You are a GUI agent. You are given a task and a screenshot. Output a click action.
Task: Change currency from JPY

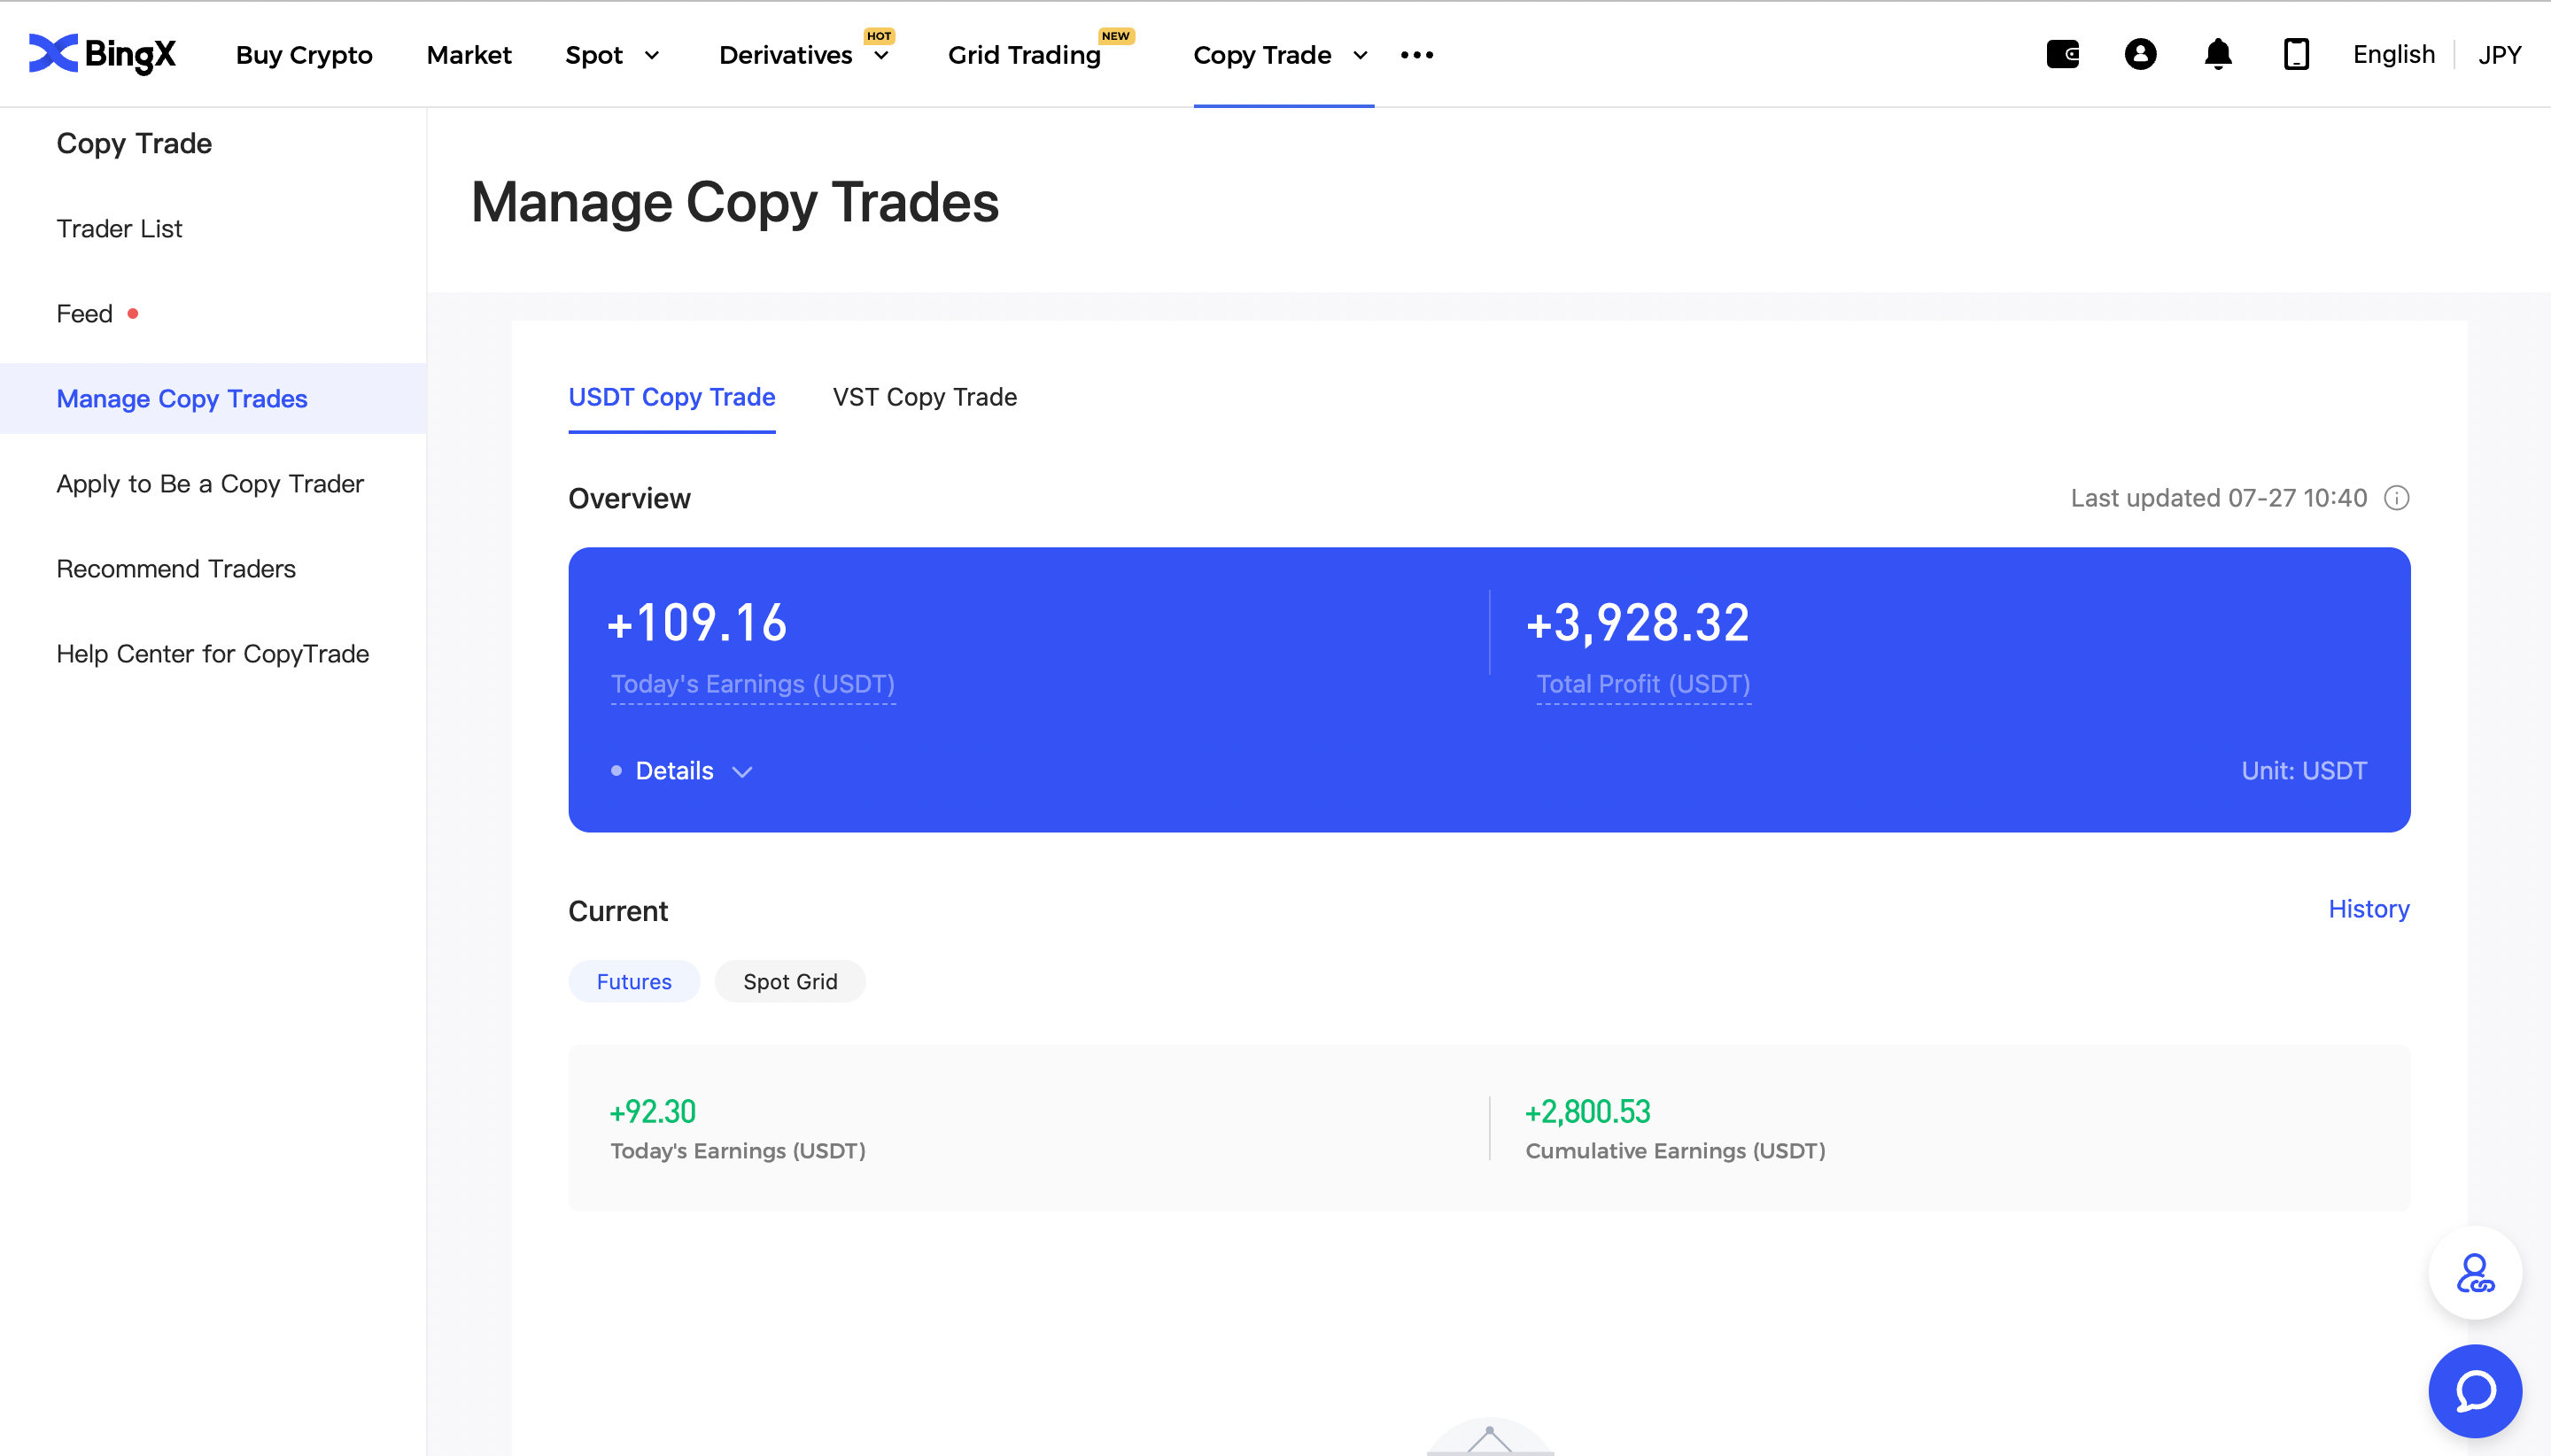pos(2499,55)
